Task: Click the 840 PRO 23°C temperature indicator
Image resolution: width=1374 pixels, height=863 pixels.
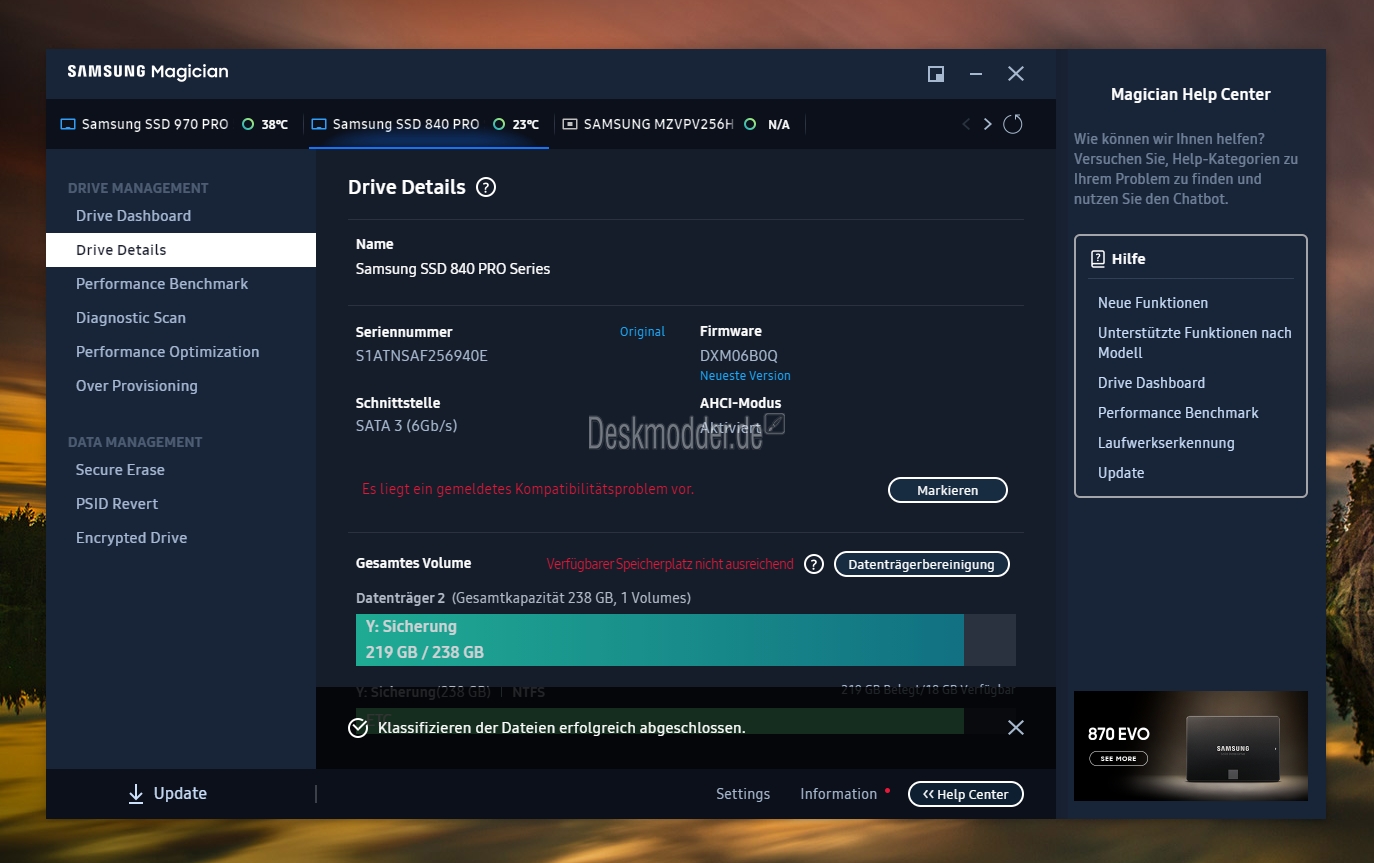Action: (x=516, y=124)
